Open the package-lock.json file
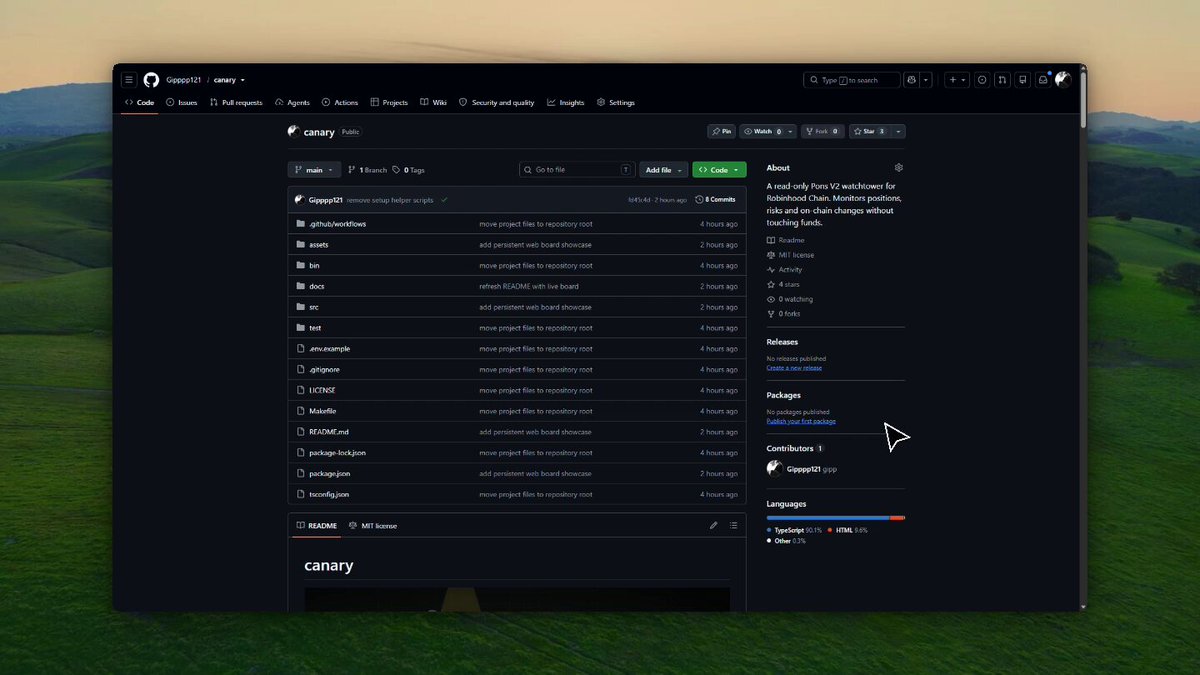 337,453
